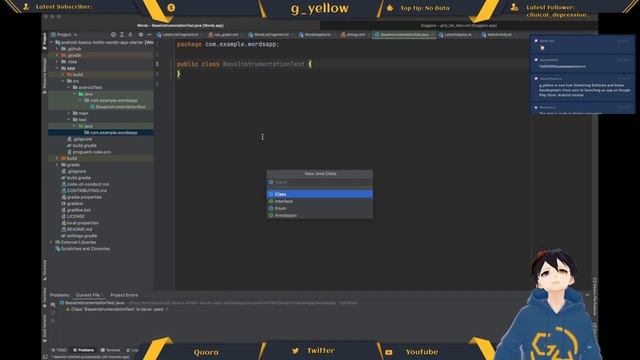Expand the .idea folder arrow
The height and width of the screenshot is (360, 640).
click(x=57, y=62)
